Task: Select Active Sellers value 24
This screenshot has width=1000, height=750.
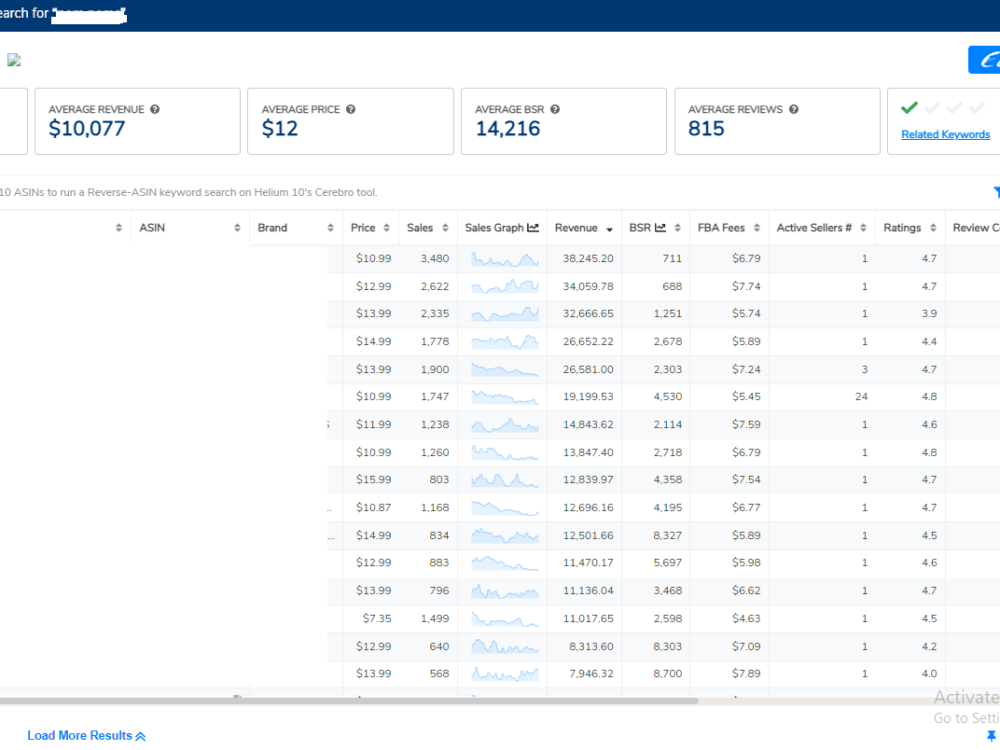Action: [x=861, y=397]
